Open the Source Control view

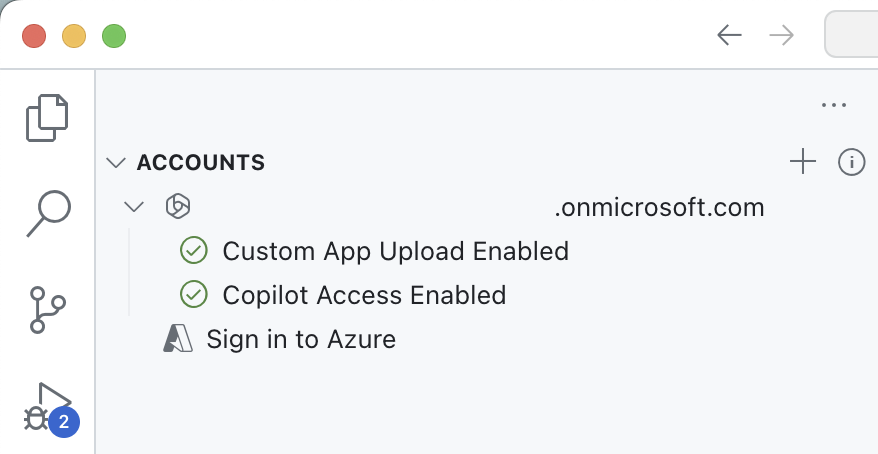[x=47, y=310]
